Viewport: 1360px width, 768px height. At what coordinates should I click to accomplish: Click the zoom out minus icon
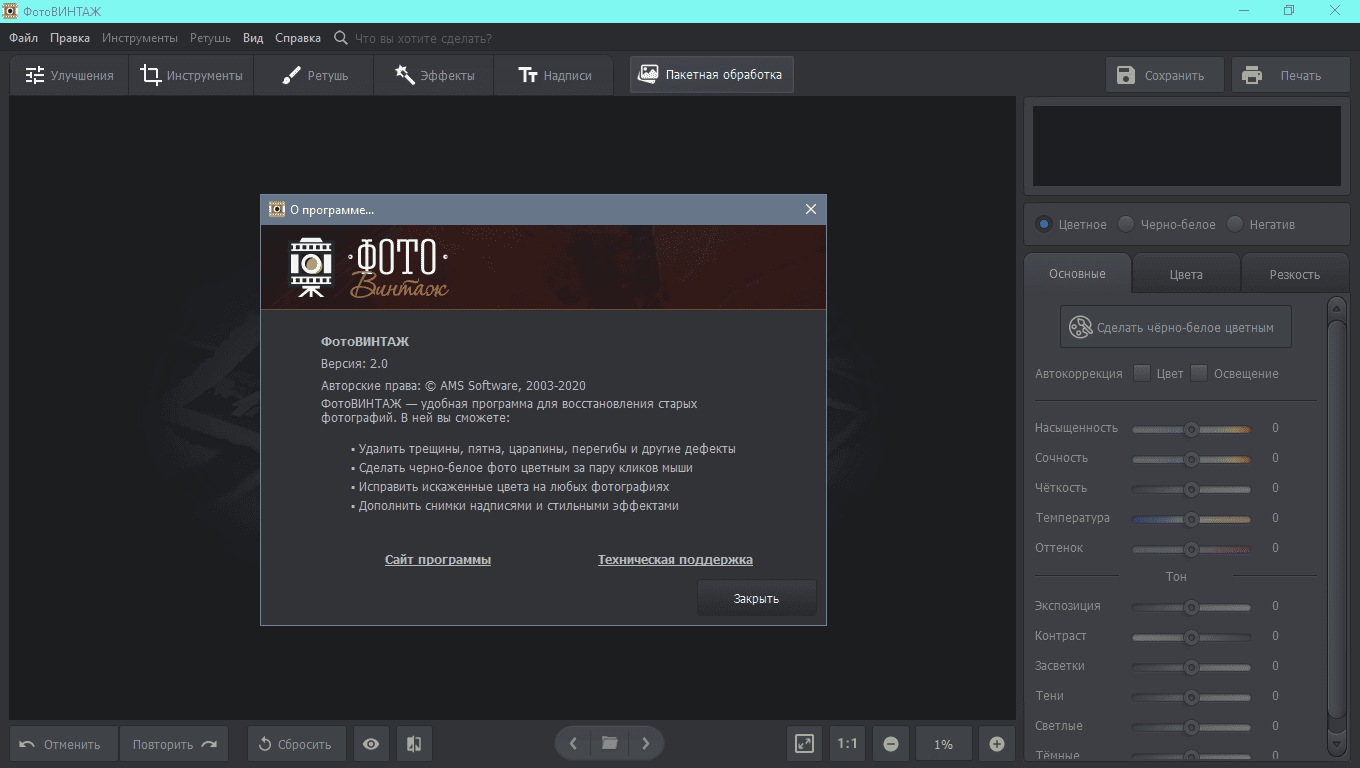(x=891, y=744)
